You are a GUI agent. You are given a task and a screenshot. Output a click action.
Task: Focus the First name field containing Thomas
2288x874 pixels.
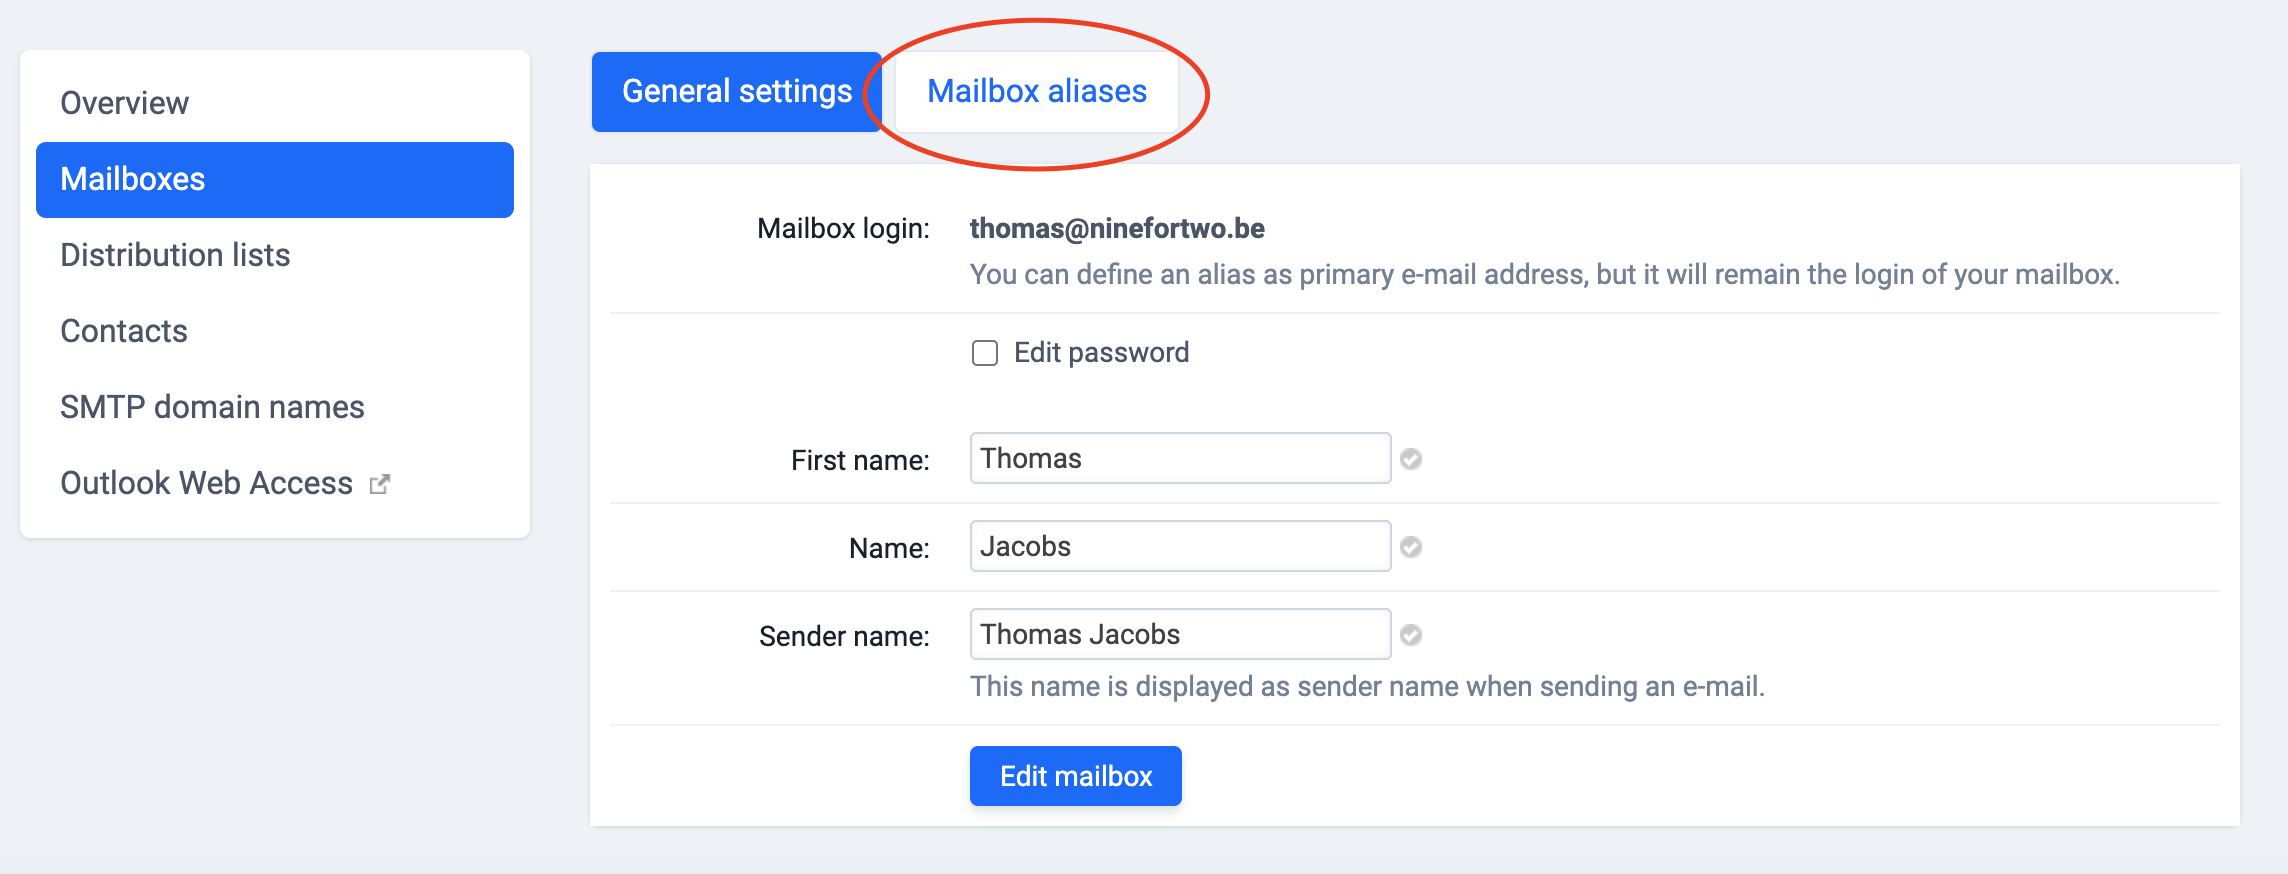[x=1180, y=458]
